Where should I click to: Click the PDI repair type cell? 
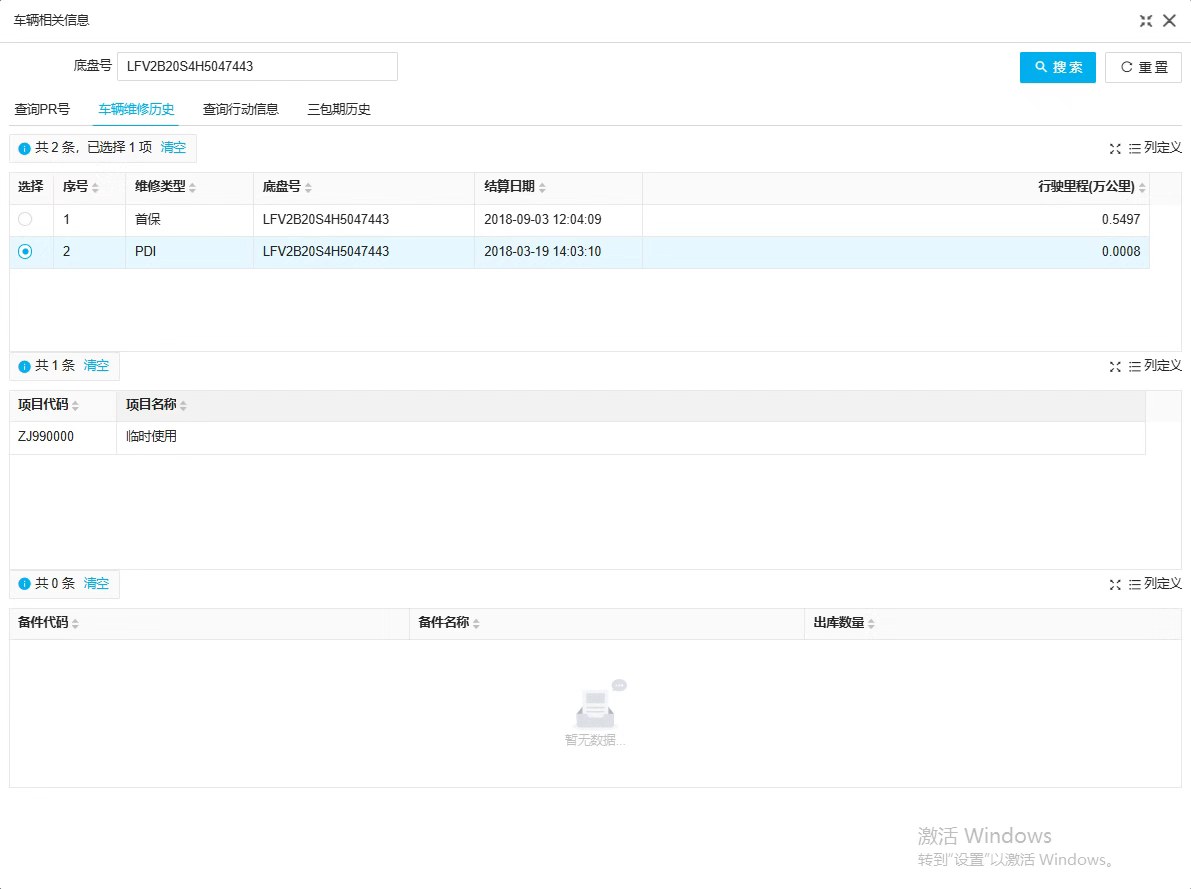click(189, 252)
